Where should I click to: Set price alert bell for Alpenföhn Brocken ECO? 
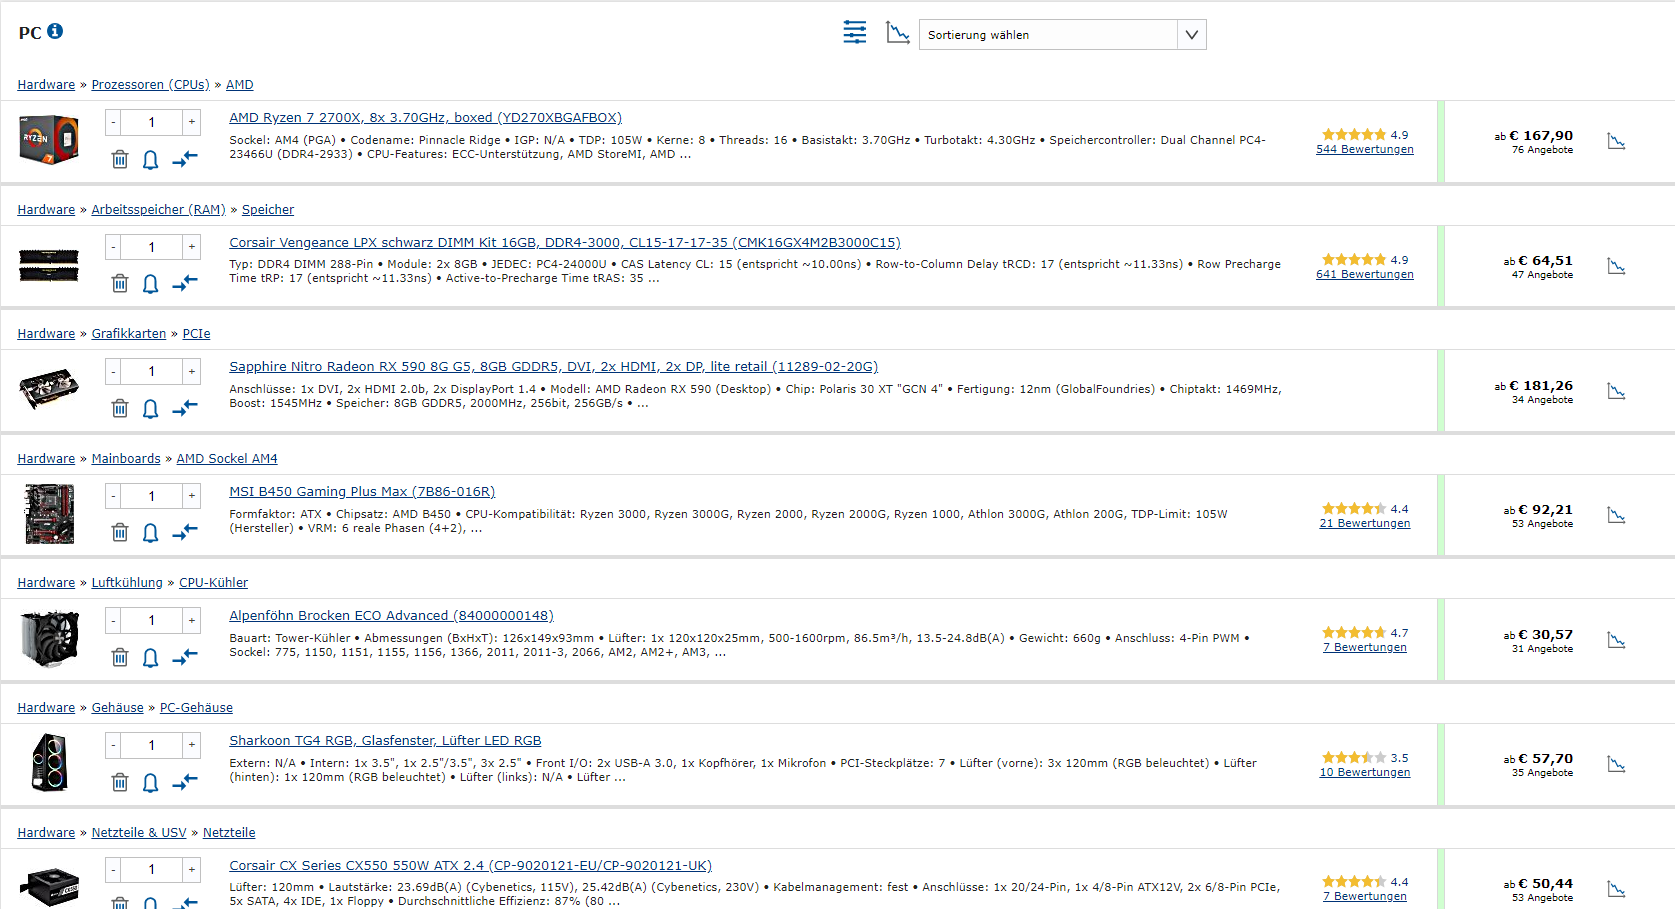point(151,657)
